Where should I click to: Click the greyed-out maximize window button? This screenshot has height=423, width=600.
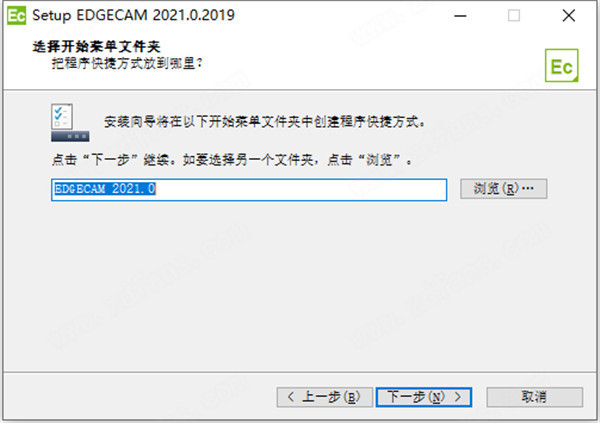pos(514,16)
